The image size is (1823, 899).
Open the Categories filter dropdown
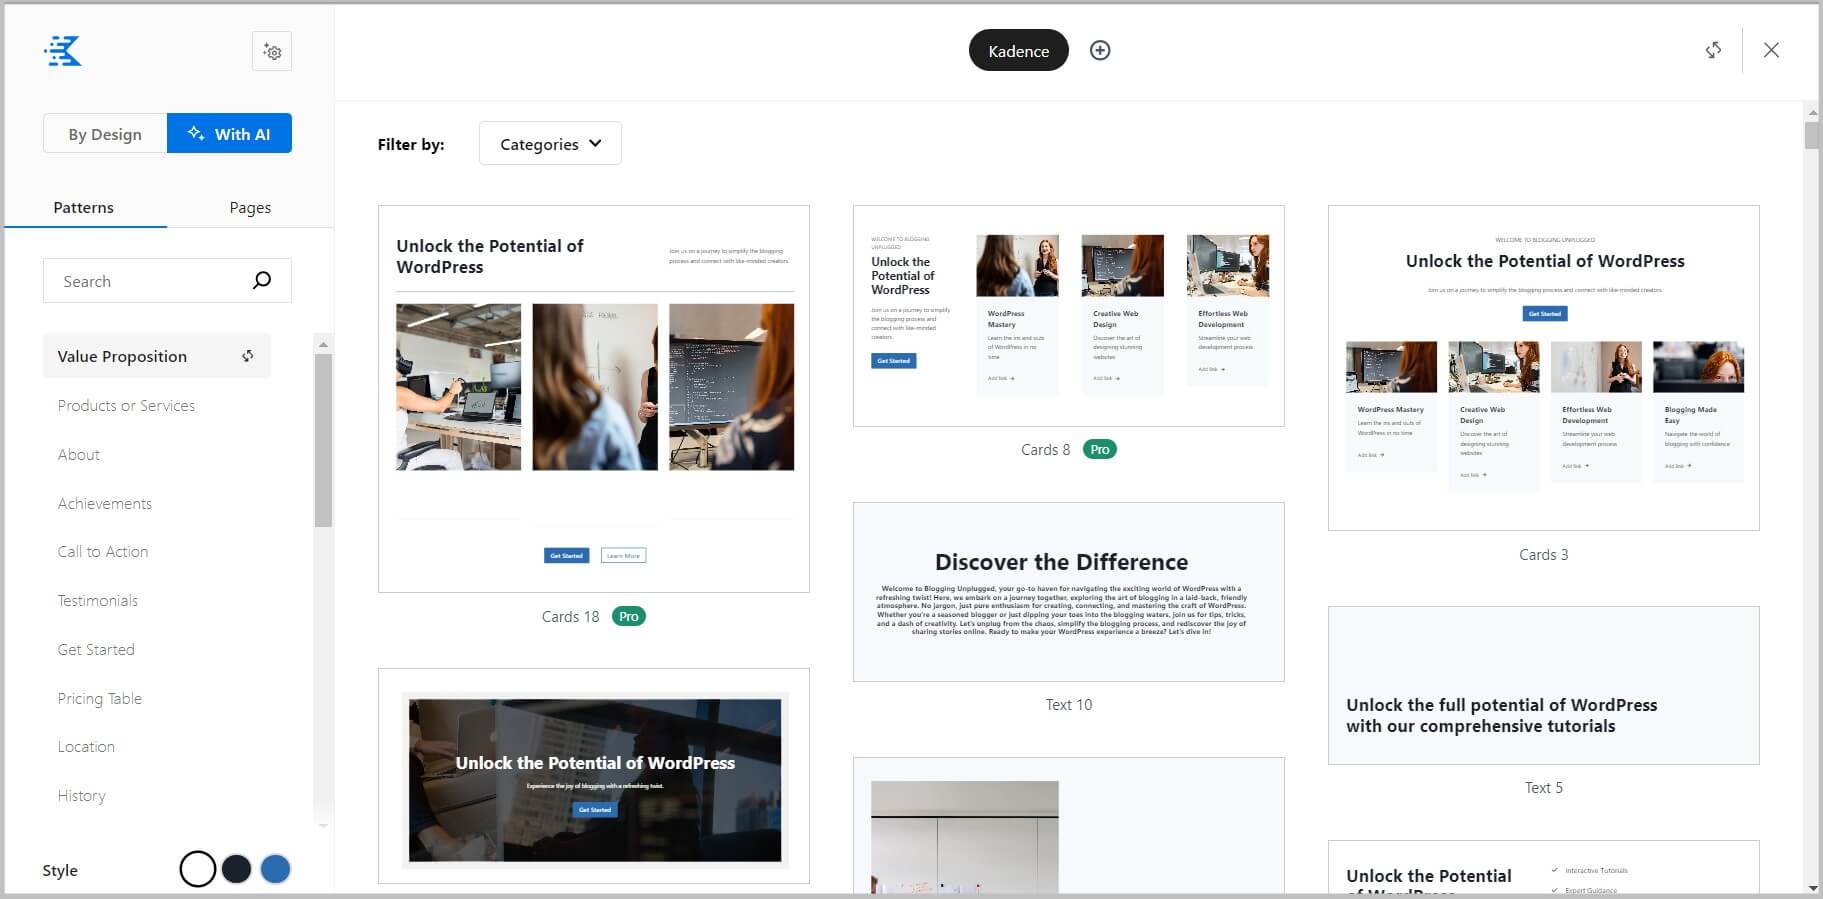tap(550, 144)
